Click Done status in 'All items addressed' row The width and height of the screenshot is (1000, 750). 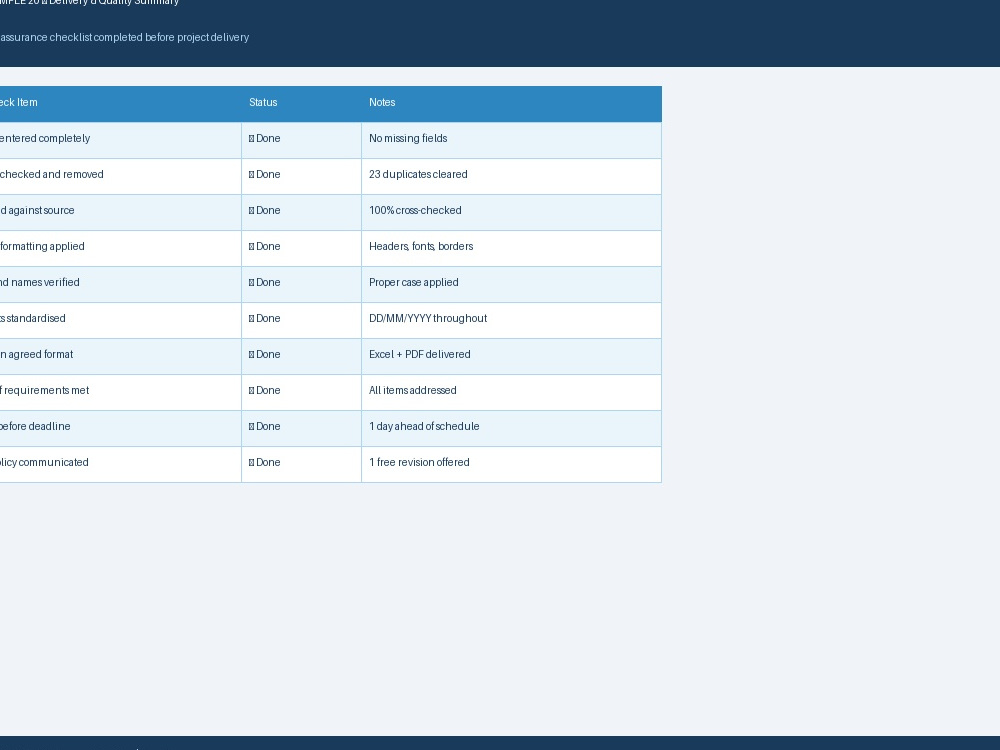point(301,392)
